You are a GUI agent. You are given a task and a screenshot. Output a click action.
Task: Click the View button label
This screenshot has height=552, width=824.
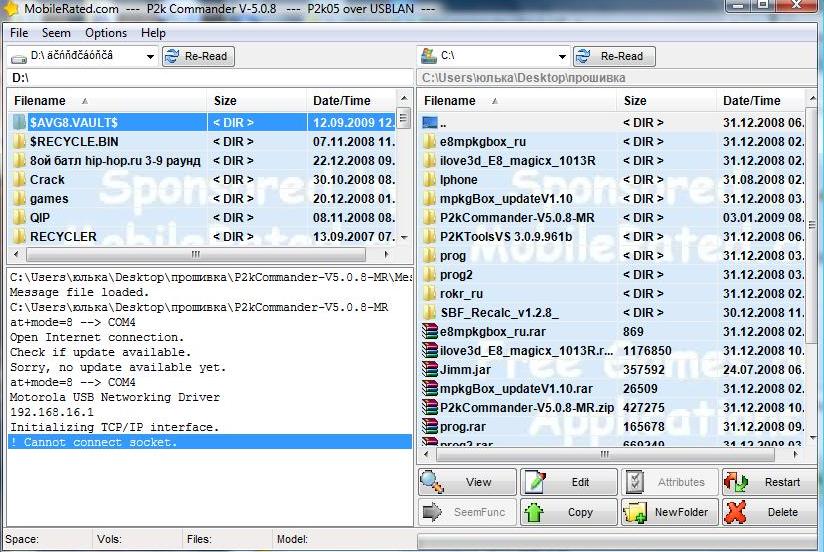click(478, 482)
